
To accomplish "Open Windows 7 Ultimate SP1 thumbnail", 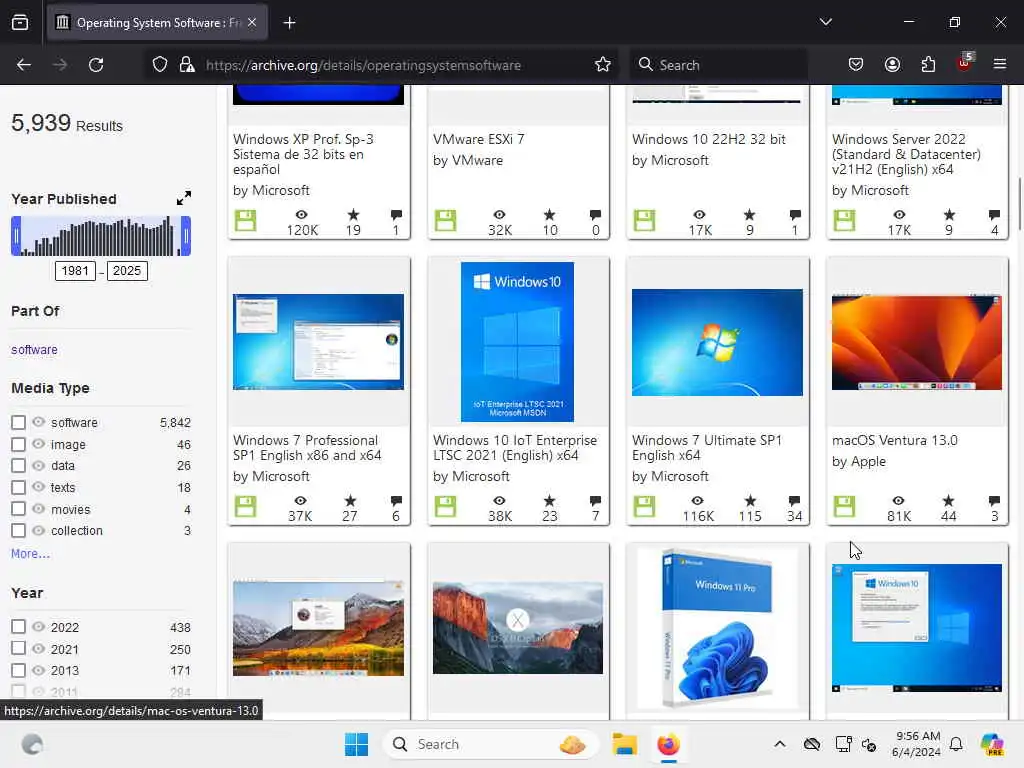I will 717,342.
